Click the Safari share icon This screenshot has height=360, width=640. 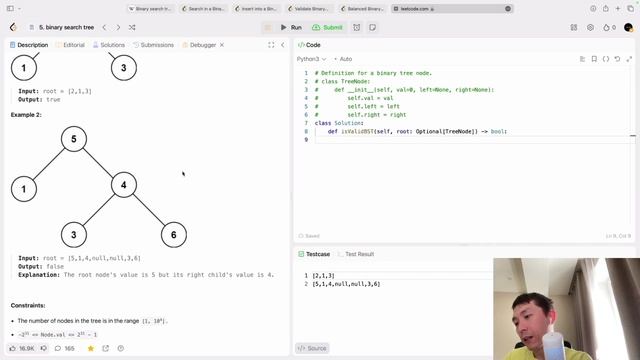(x=606, y=9)
